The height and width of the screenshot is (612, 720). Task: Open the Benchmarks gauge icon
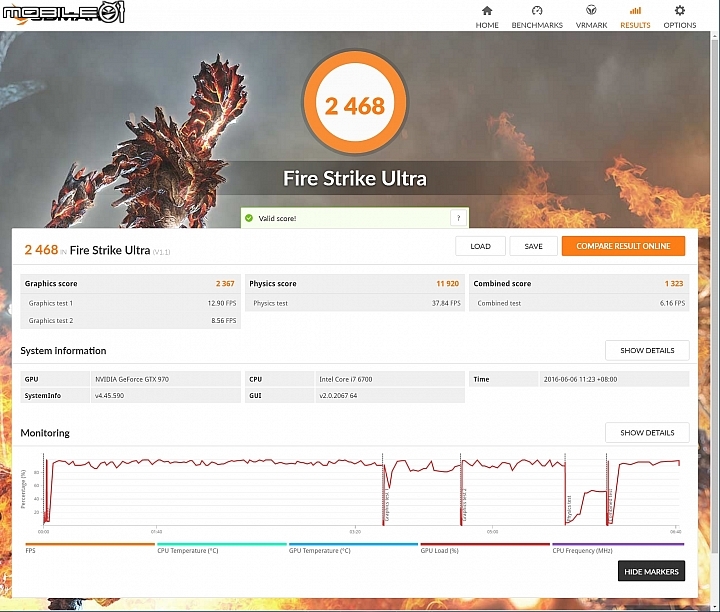[537, 11]
